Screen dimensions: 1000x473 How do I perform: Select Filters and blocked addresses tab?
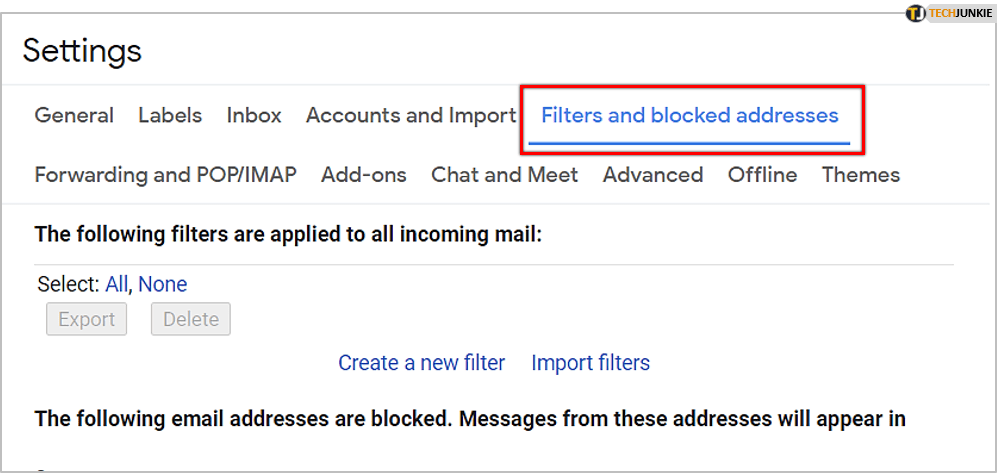pyautogui.click(x=689, y=116)
